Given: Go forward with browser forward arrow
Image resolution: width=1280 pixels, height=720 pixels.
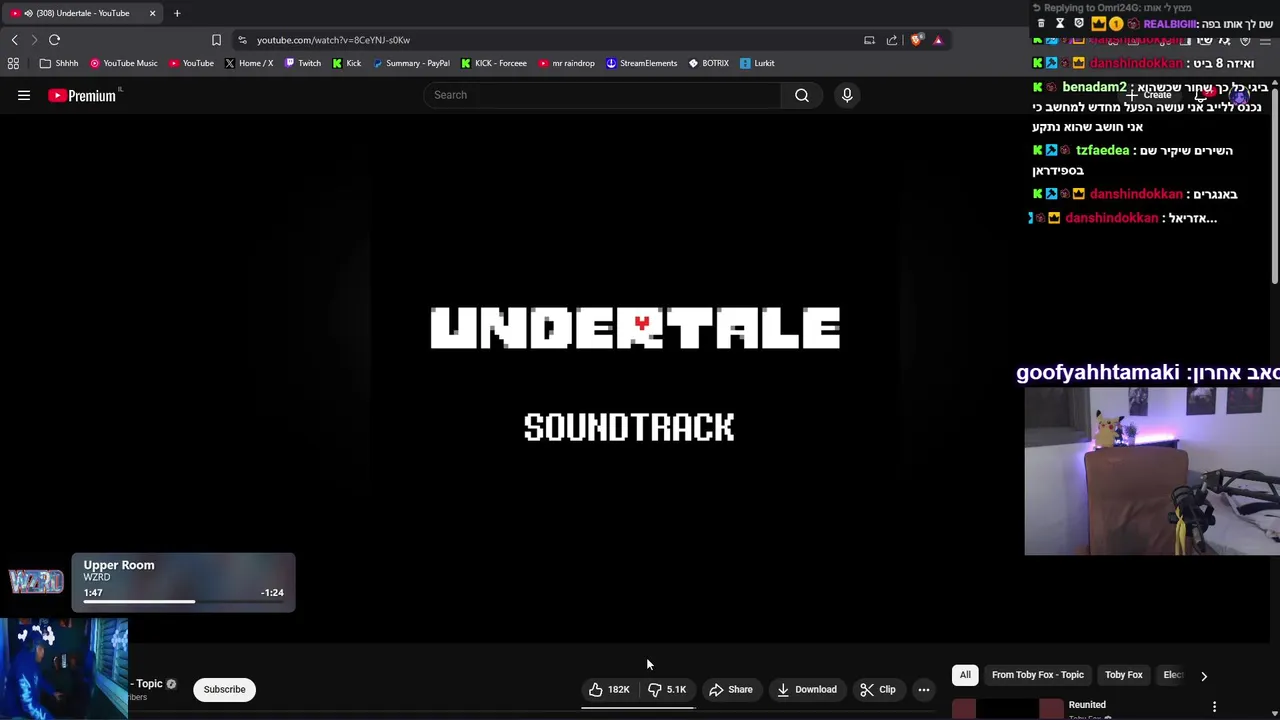Looking at the screenshot, I should pyautogui.click(x=34, y=40).
